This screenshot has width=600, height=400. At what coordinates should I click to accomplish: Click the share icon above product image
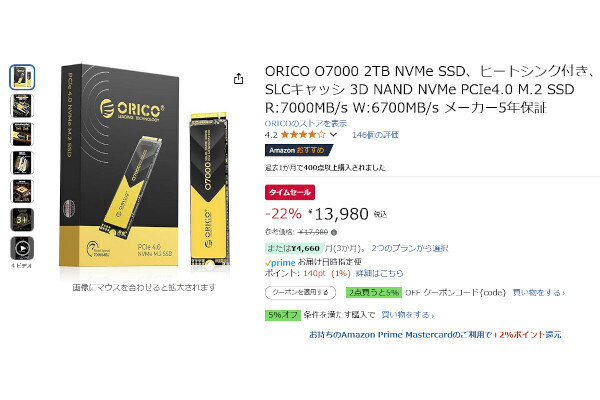click(x=238, y=79)
